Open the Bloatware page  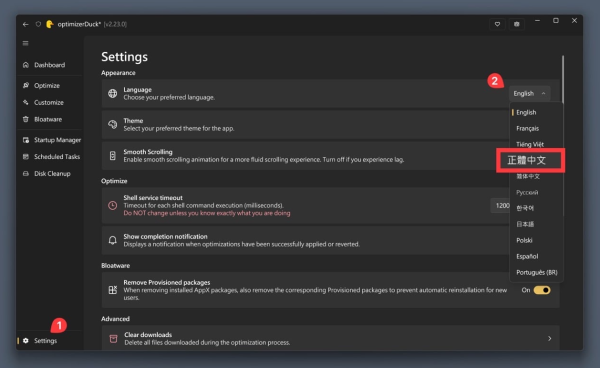tap(49, 119)
